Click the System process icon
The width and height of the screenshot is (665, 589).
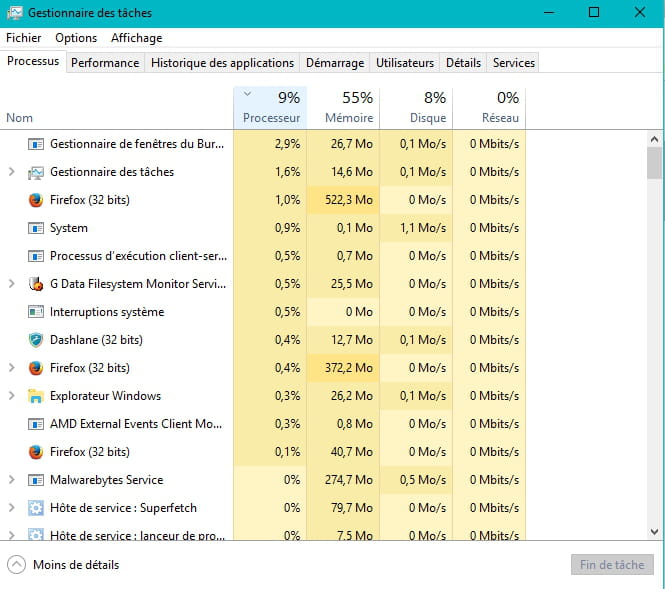[36, 228]
